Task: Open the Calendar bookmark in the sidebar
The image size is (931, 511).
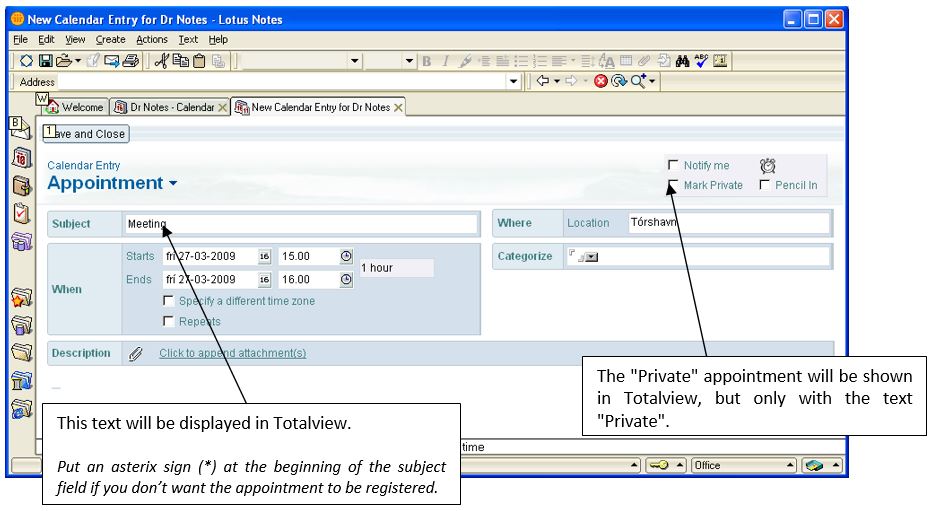Action: [21, 158]
